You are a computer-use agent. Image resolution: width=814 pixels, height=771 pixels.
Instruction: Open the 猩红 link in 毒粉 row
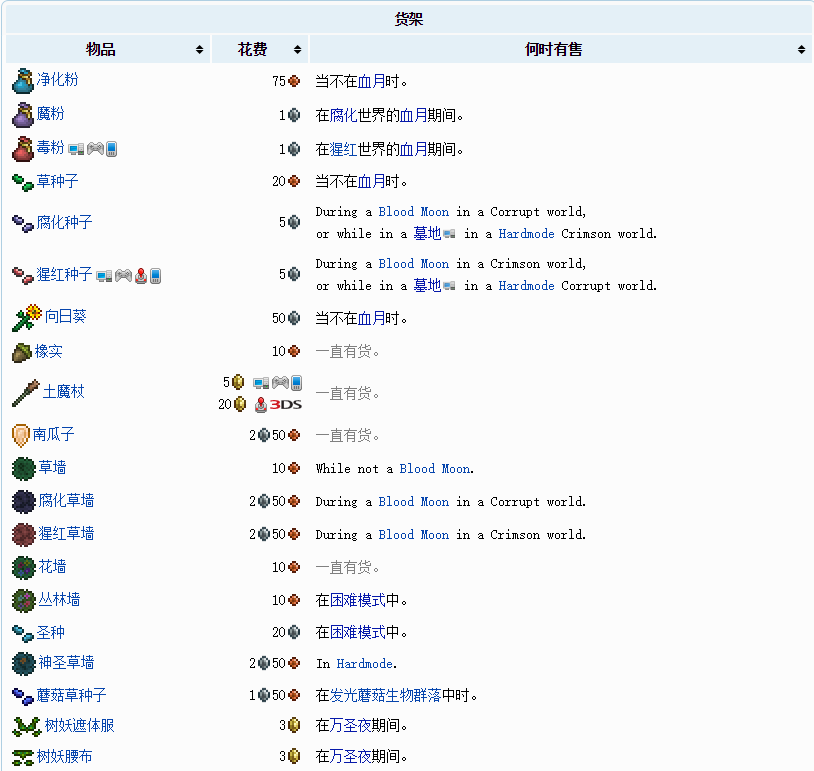(344, 150)
